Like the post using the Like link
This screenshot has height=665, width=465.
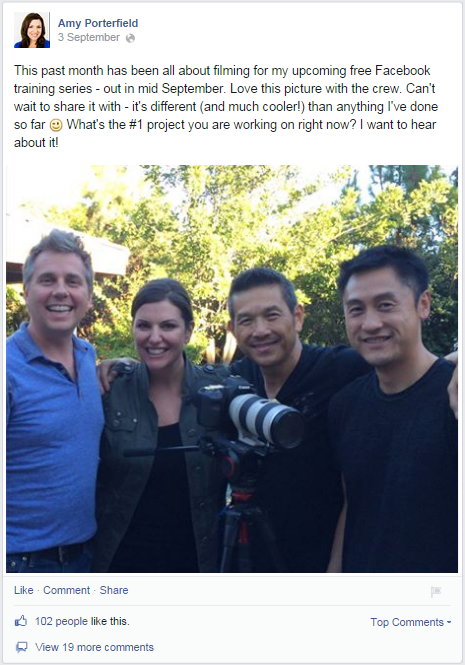(23, 590)
